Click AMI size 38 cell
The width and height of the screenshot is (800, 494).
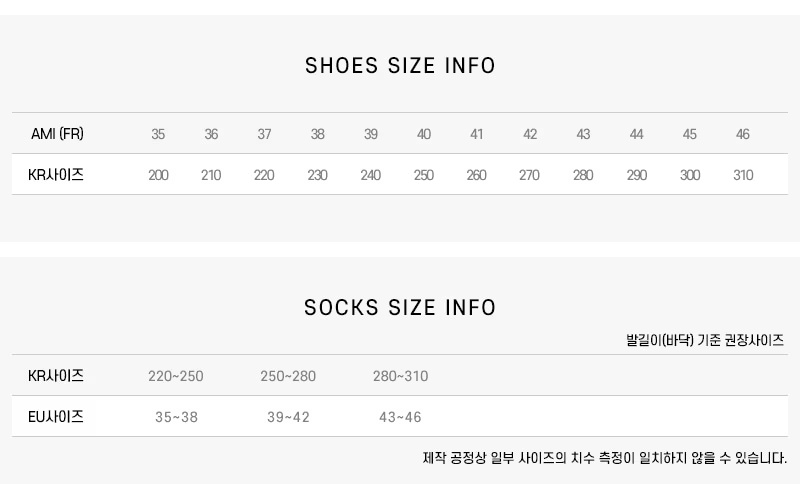pos(317,134)
